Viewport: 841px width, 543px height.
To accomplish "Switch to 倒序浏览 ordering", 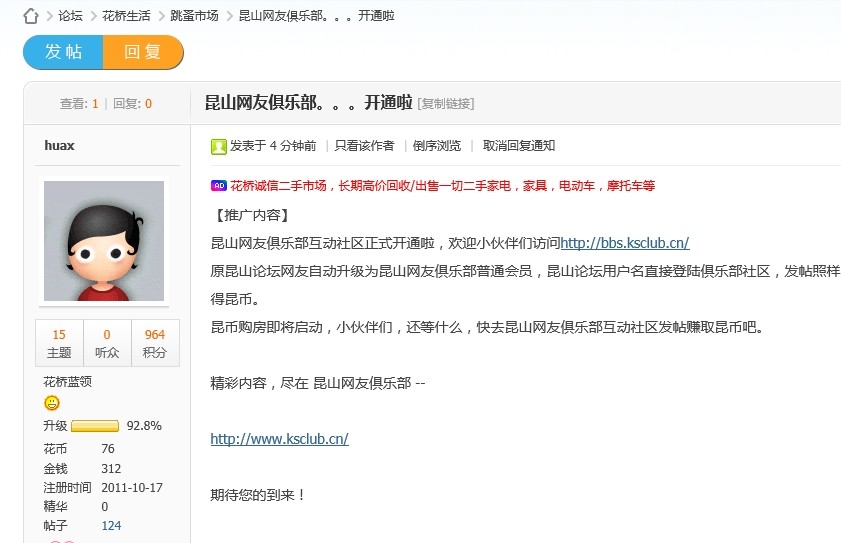I will click(x=437, y=146).
